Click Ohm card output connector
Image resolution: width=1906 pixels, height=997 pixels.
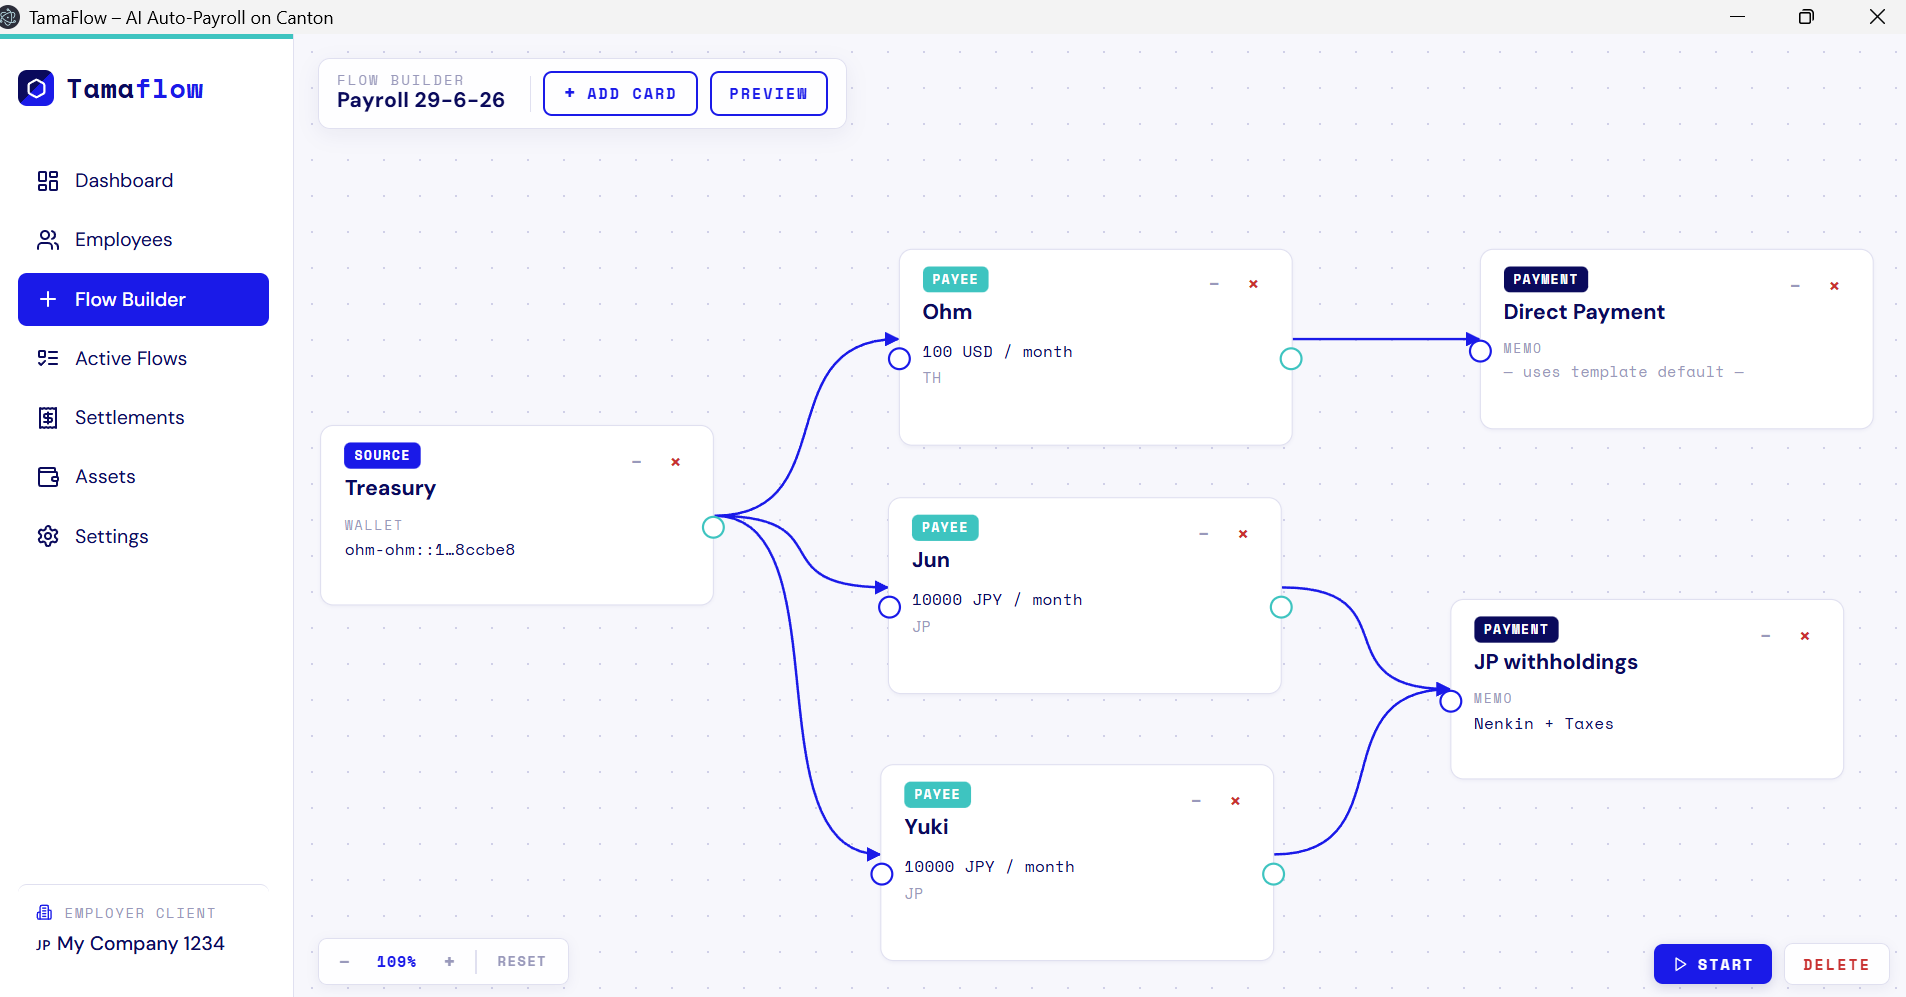[1291, 358]
